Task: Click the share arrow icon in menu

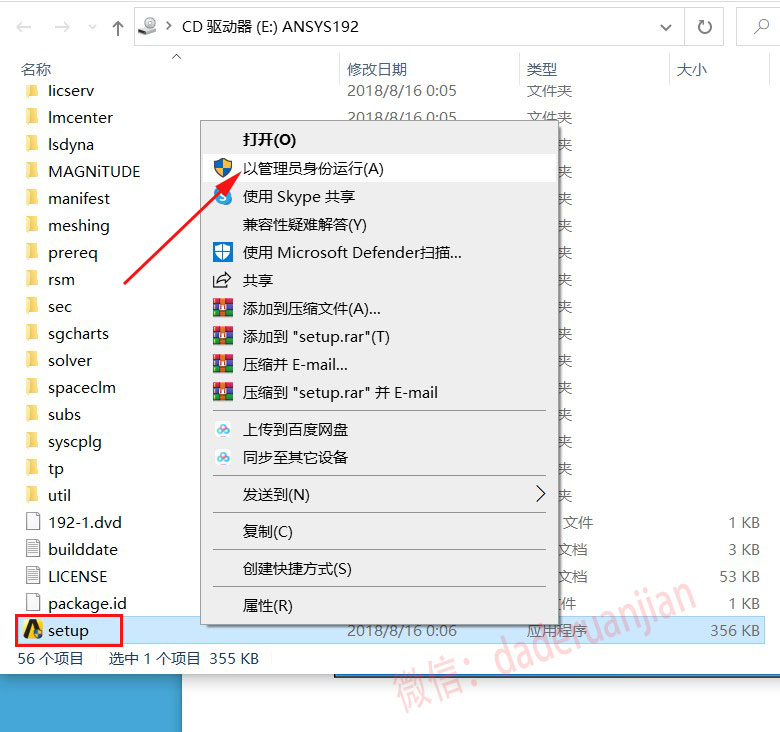Action: pos(222,280)
